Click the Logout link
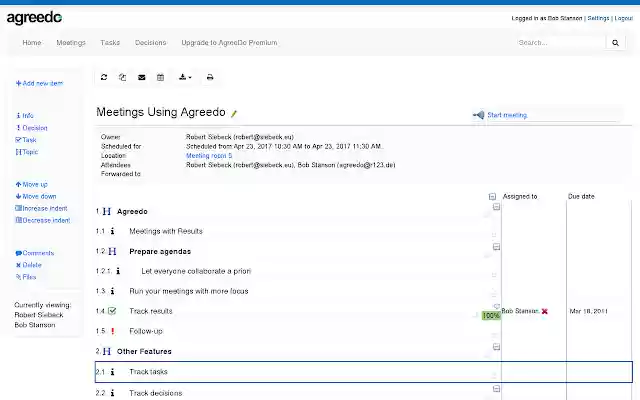The width and height of the screenshot is (640, 400). [624, 18]
